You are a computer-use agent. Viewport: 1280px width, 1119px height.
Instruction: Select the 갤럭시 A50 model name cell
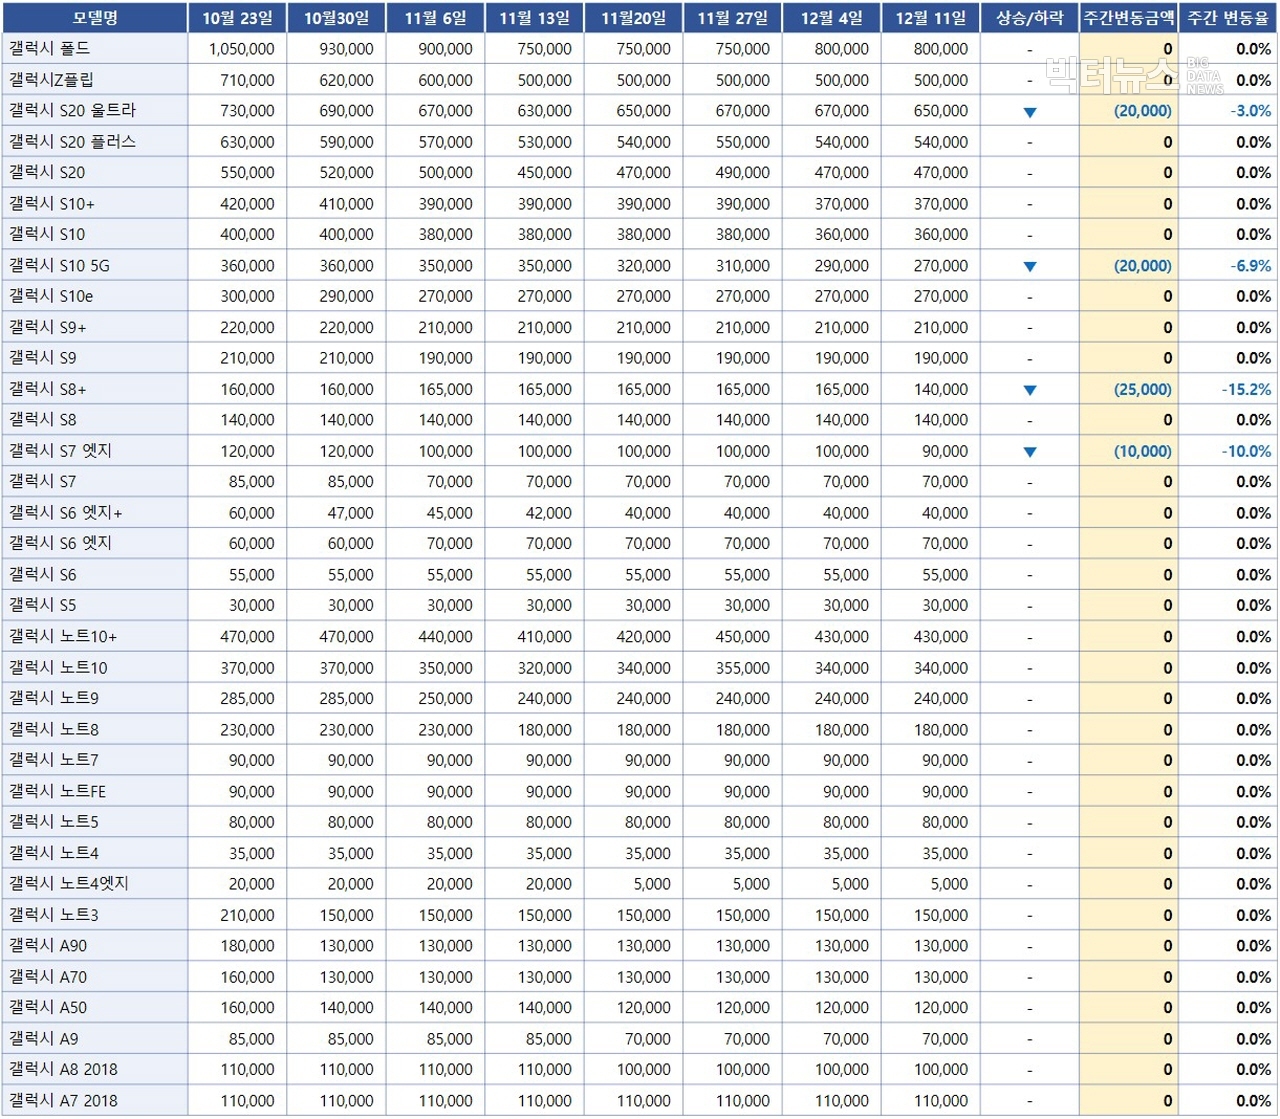(94, 1008)
